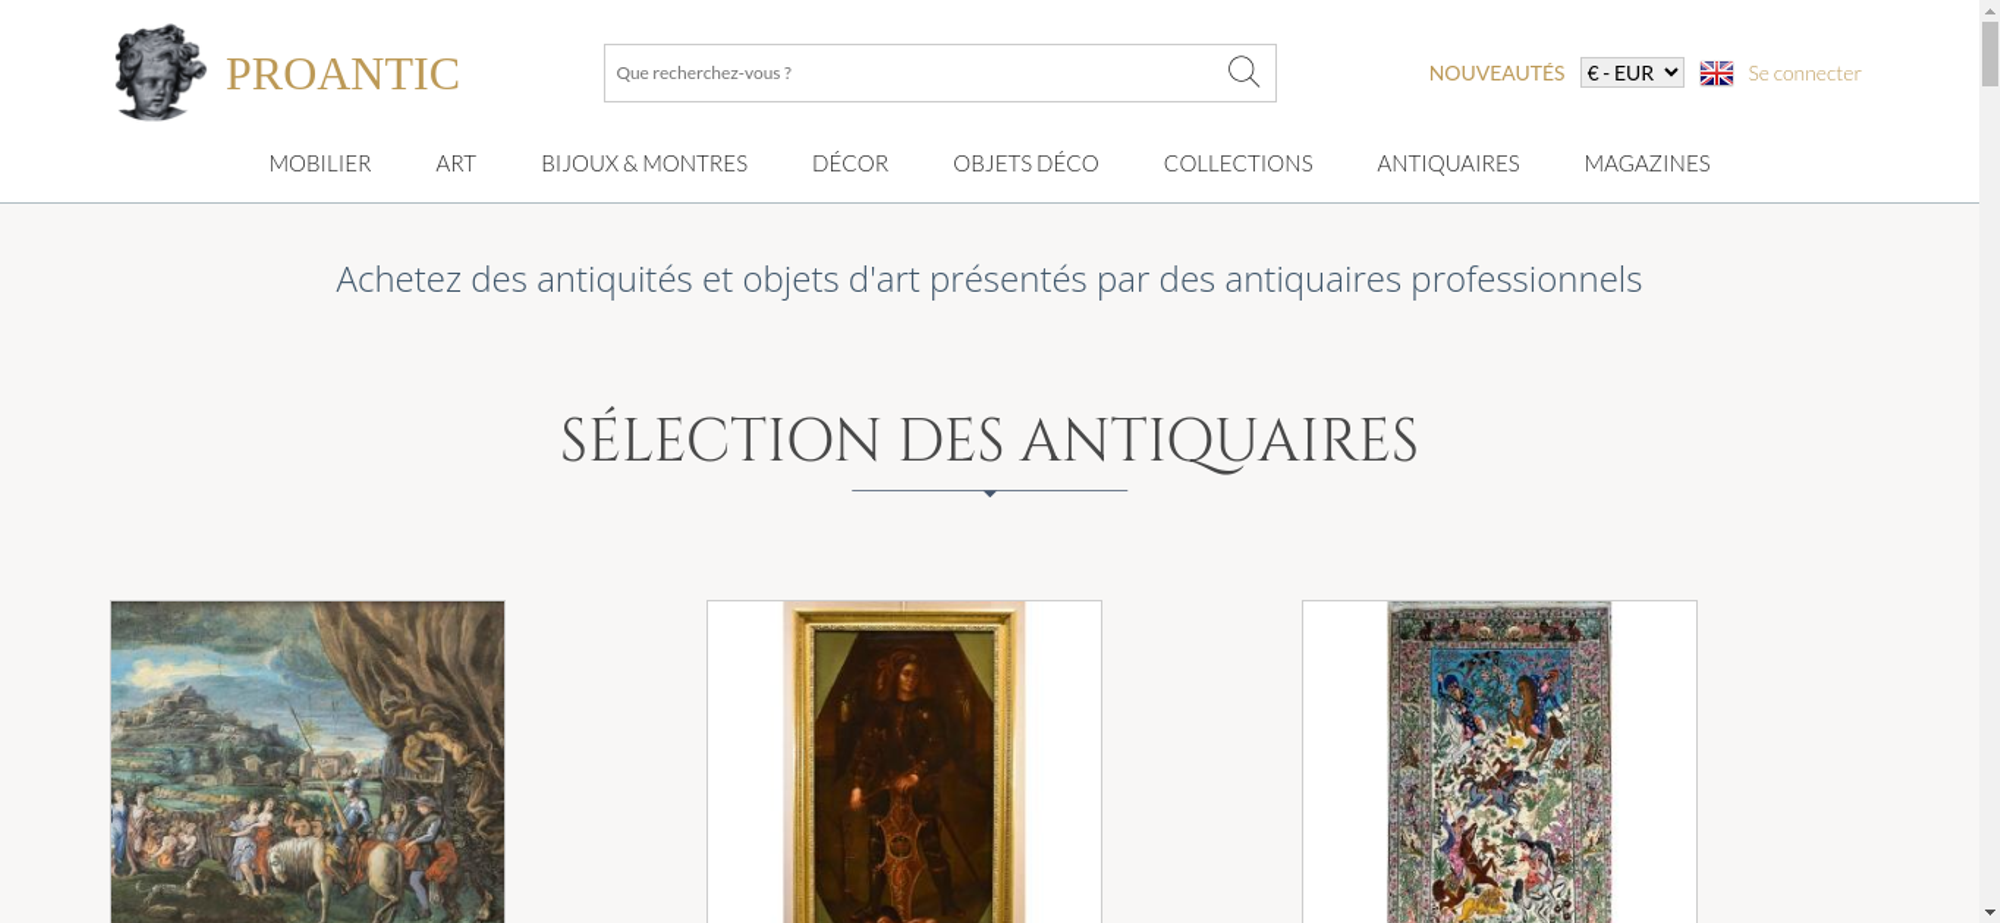Switch language via the UK flag icon
The image size is (2000, 923).
[x=1716, y=73]
